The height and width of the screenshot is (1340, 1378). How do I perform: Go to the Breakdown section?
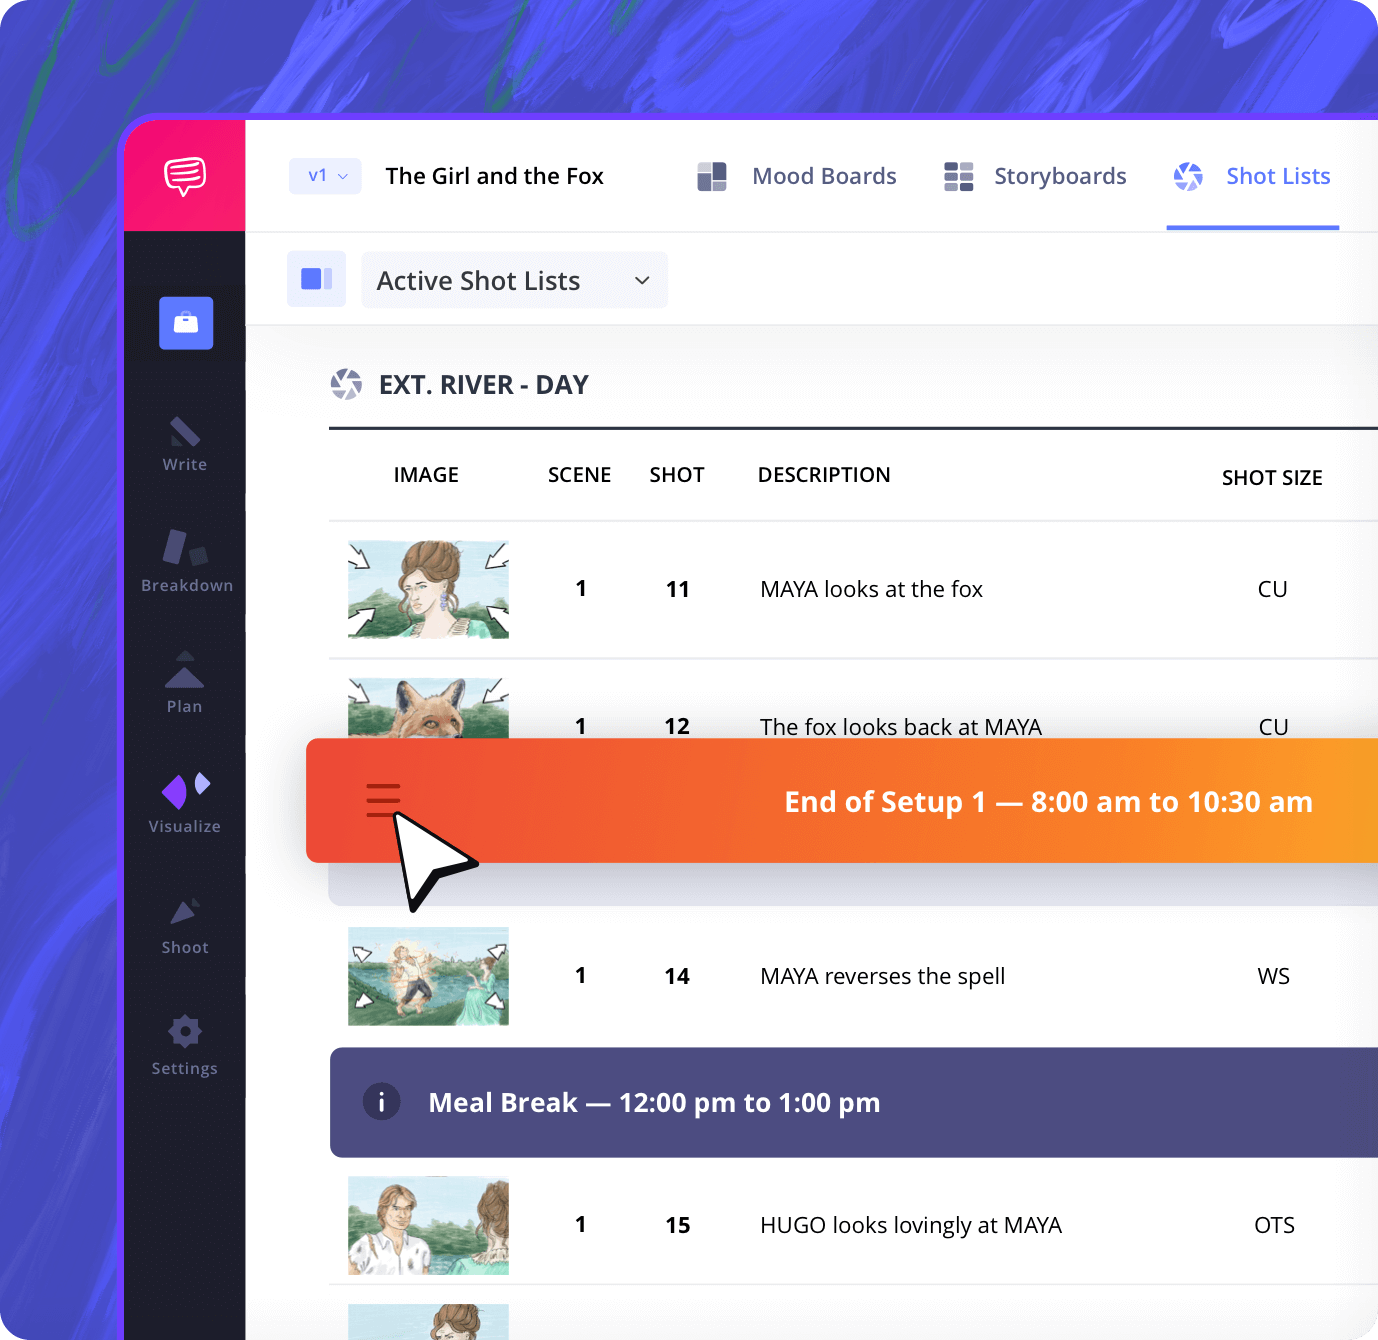click(x=186, y=562)
